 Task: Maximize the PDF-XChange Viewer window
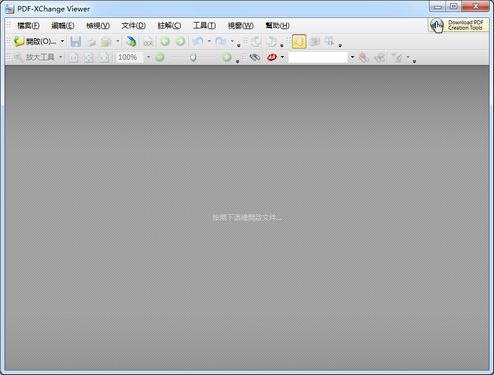454,7
